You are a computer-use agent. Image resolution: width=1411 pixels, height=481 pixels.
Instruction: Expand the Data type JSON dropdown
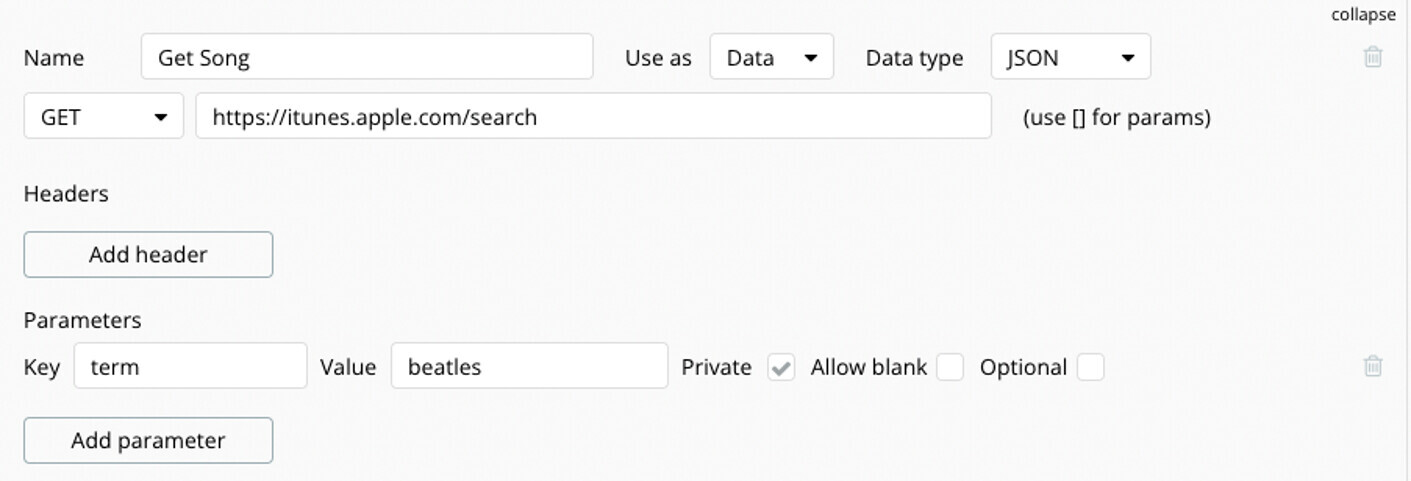click(x=1070, y=57)
